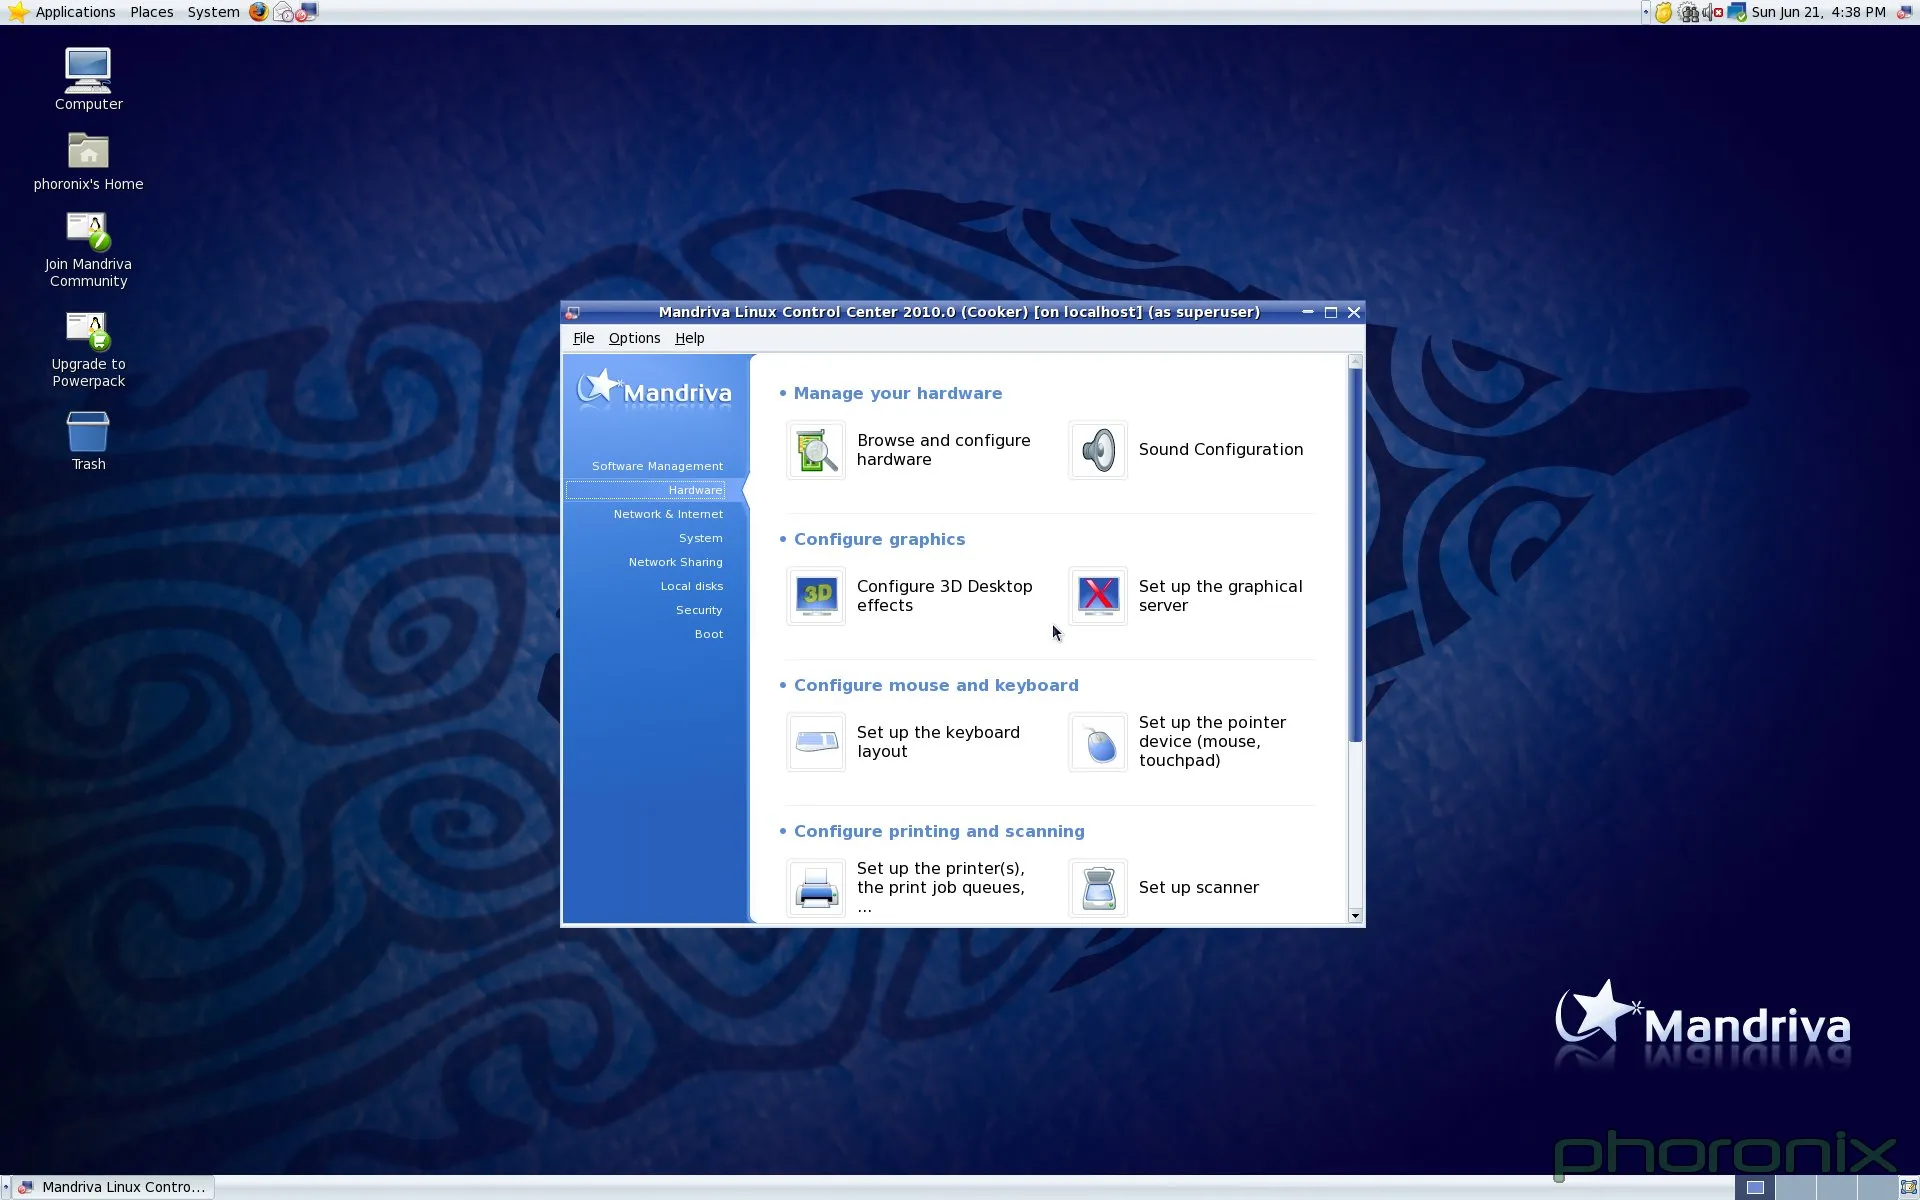Click the mail envelope launcher in top panel
This screenshot has height=1200, width=1920.
point(284,12)
